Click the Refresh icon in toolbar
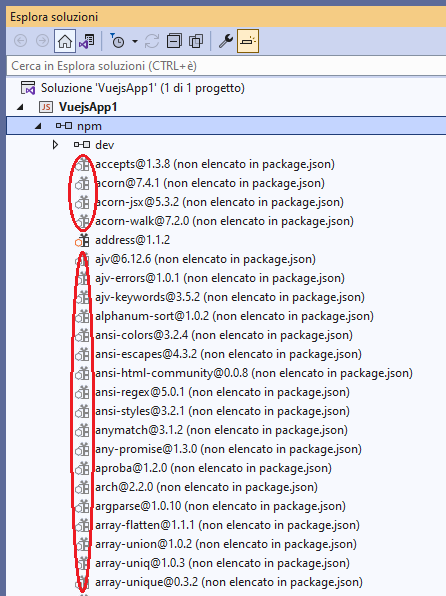 152,41
